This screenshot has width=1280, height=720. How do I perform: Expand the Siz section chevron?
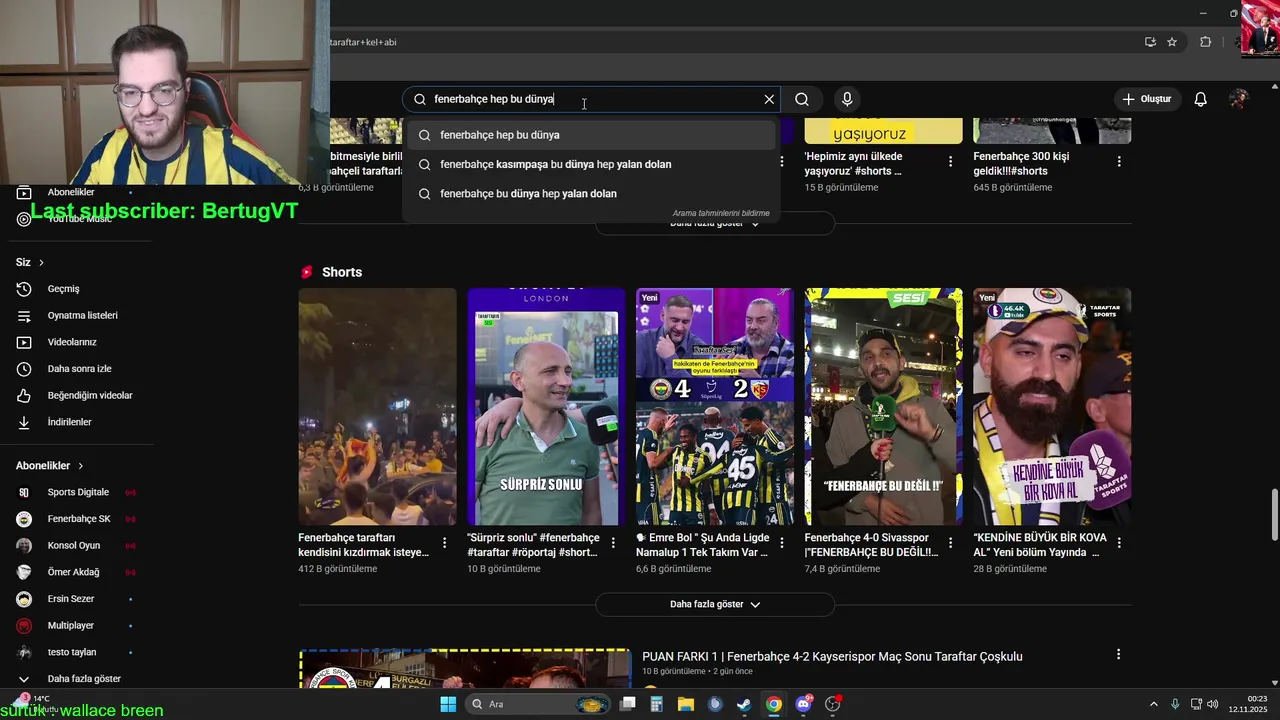41,262
